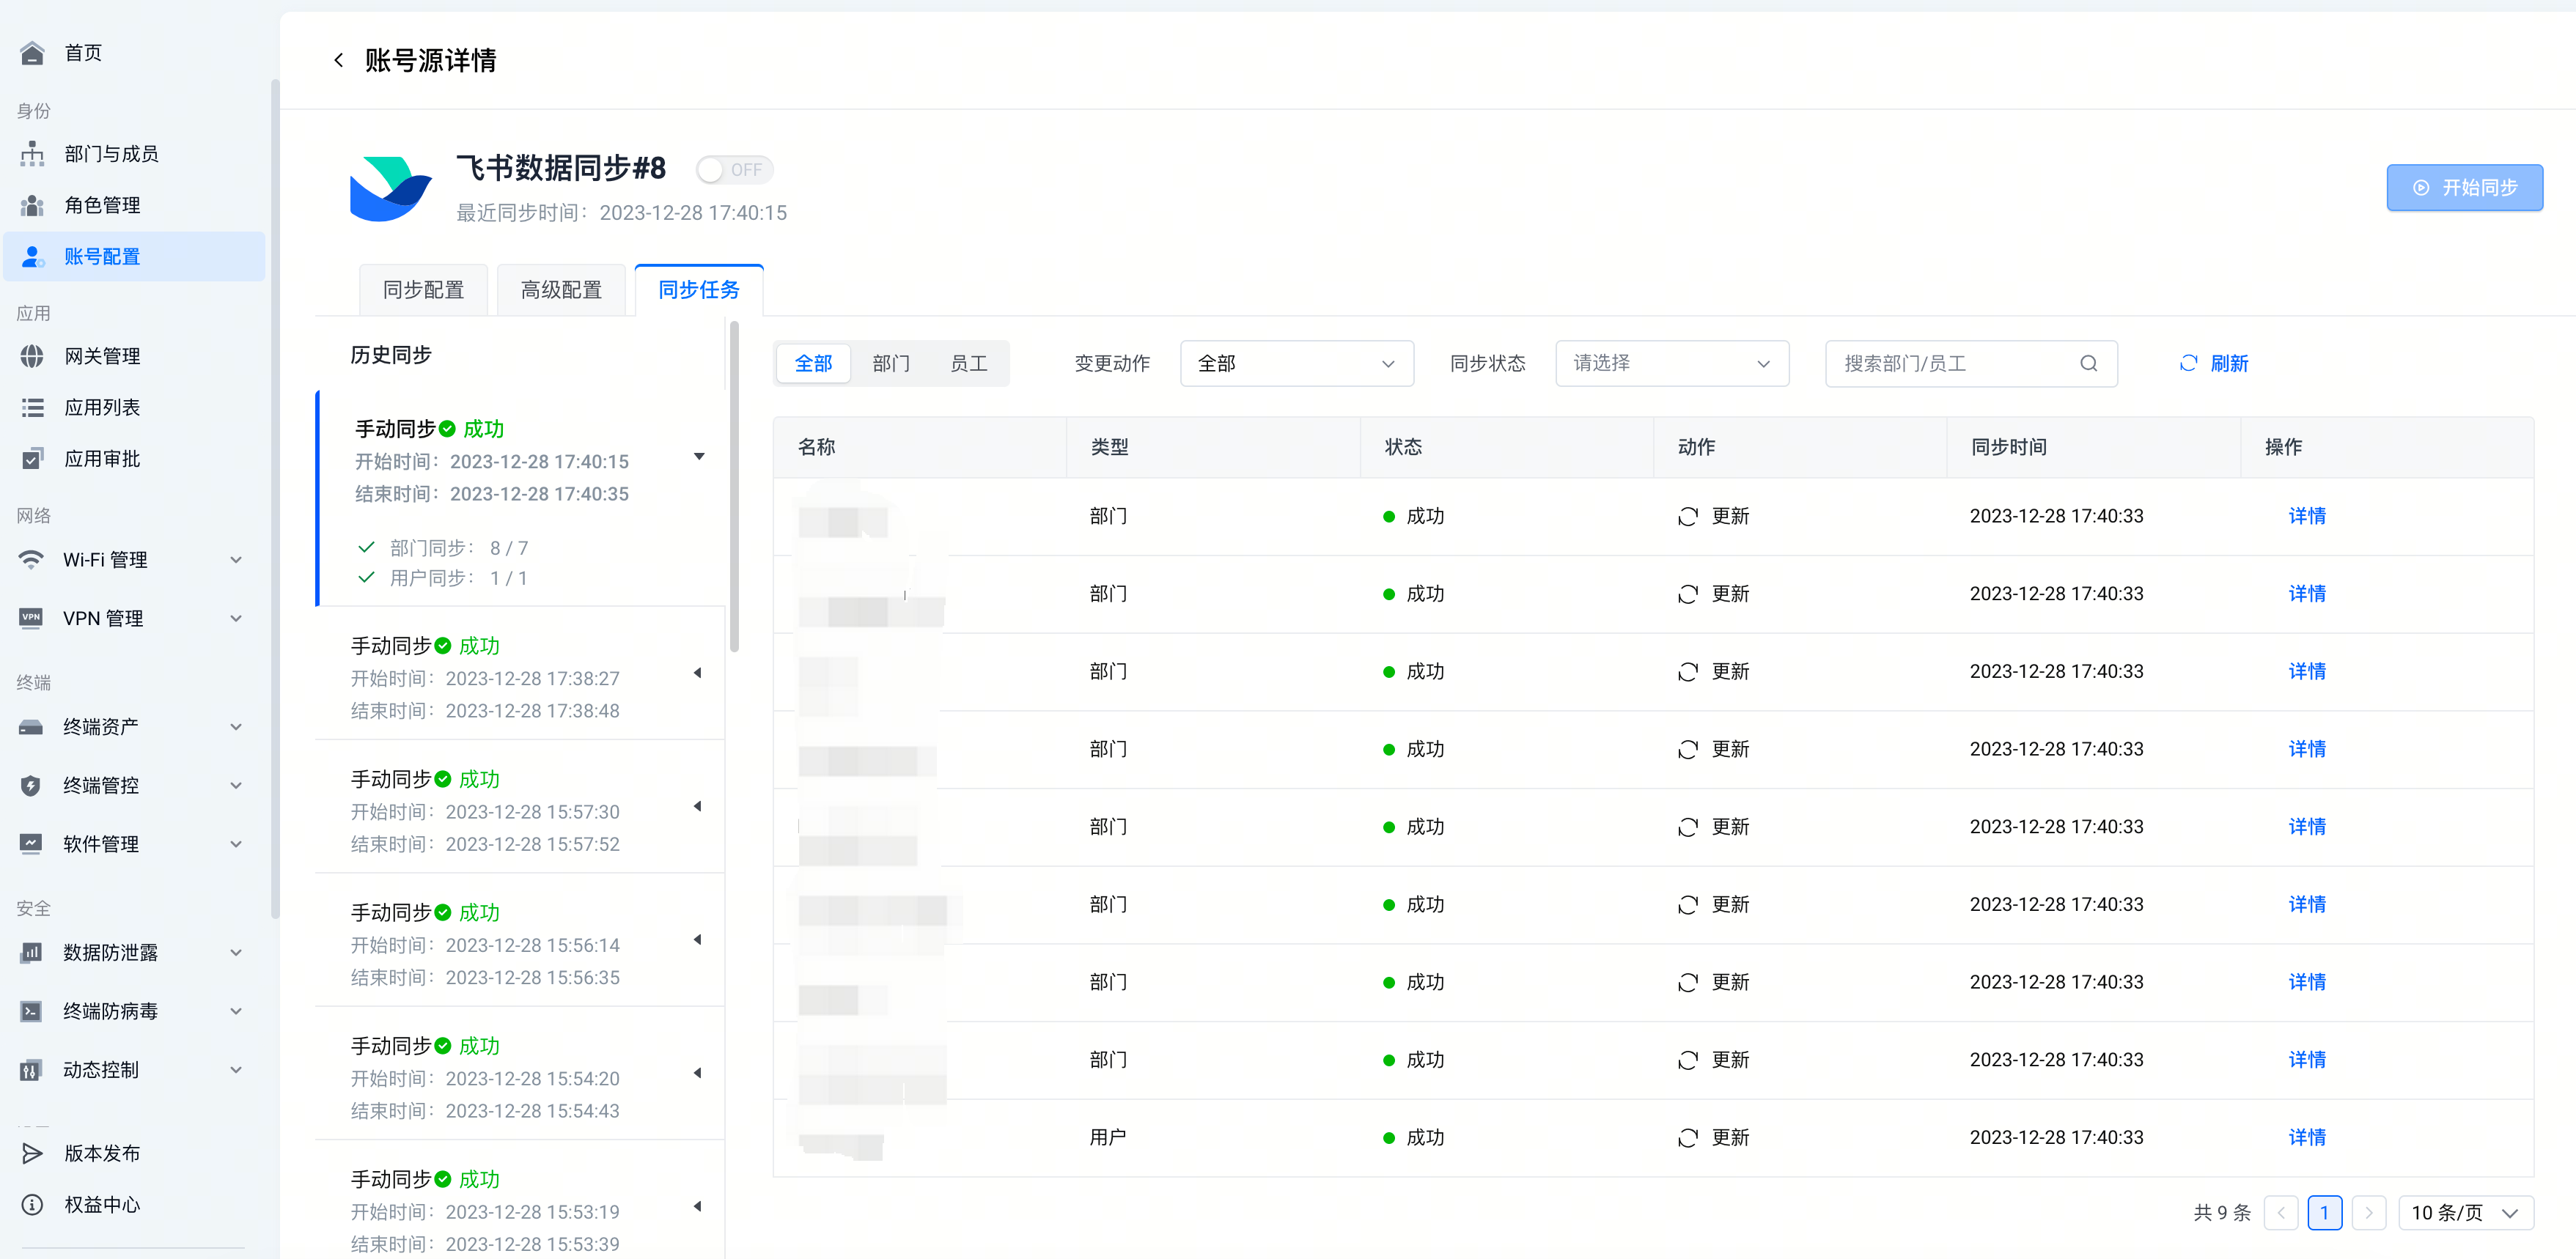The image size is (2576, 1259).
Task: Toggle the 飞书数据同步#8 OFF switch
Action: click(734, 170)
